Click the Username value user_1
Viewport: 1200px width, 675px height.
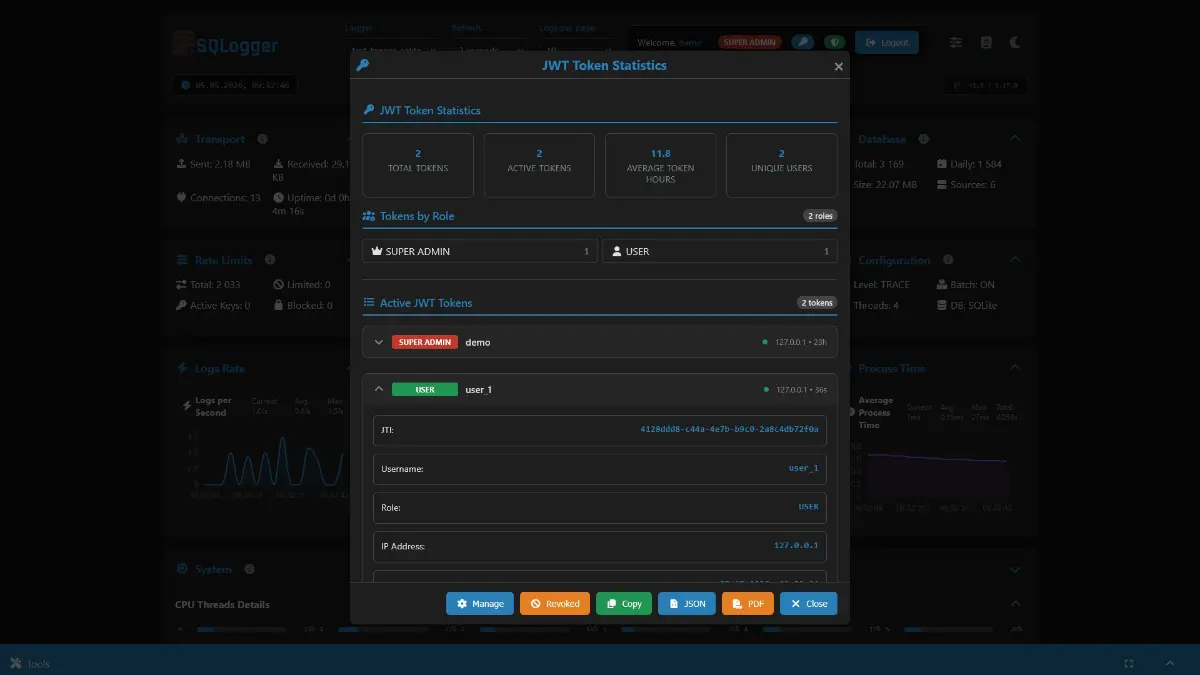(x=804, y=468)
